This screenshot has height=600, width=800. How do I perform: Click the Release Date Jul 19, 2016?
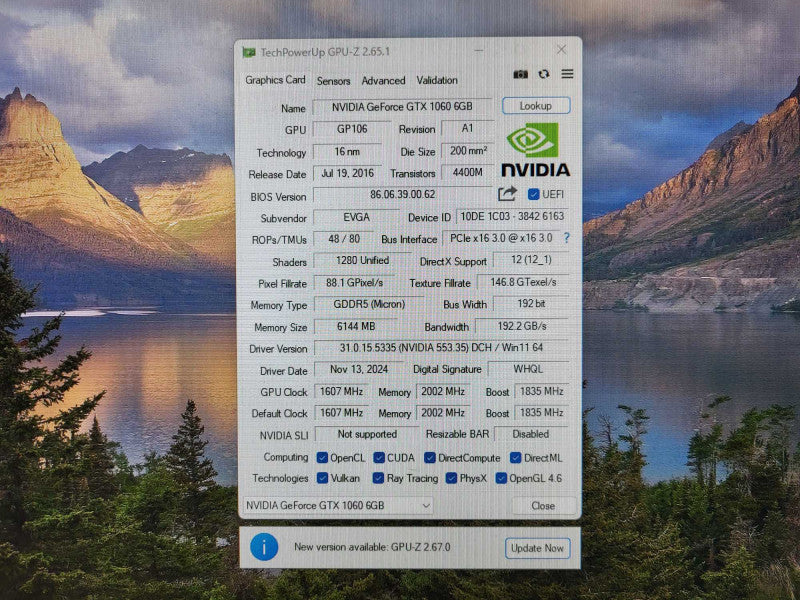[347, 173]
